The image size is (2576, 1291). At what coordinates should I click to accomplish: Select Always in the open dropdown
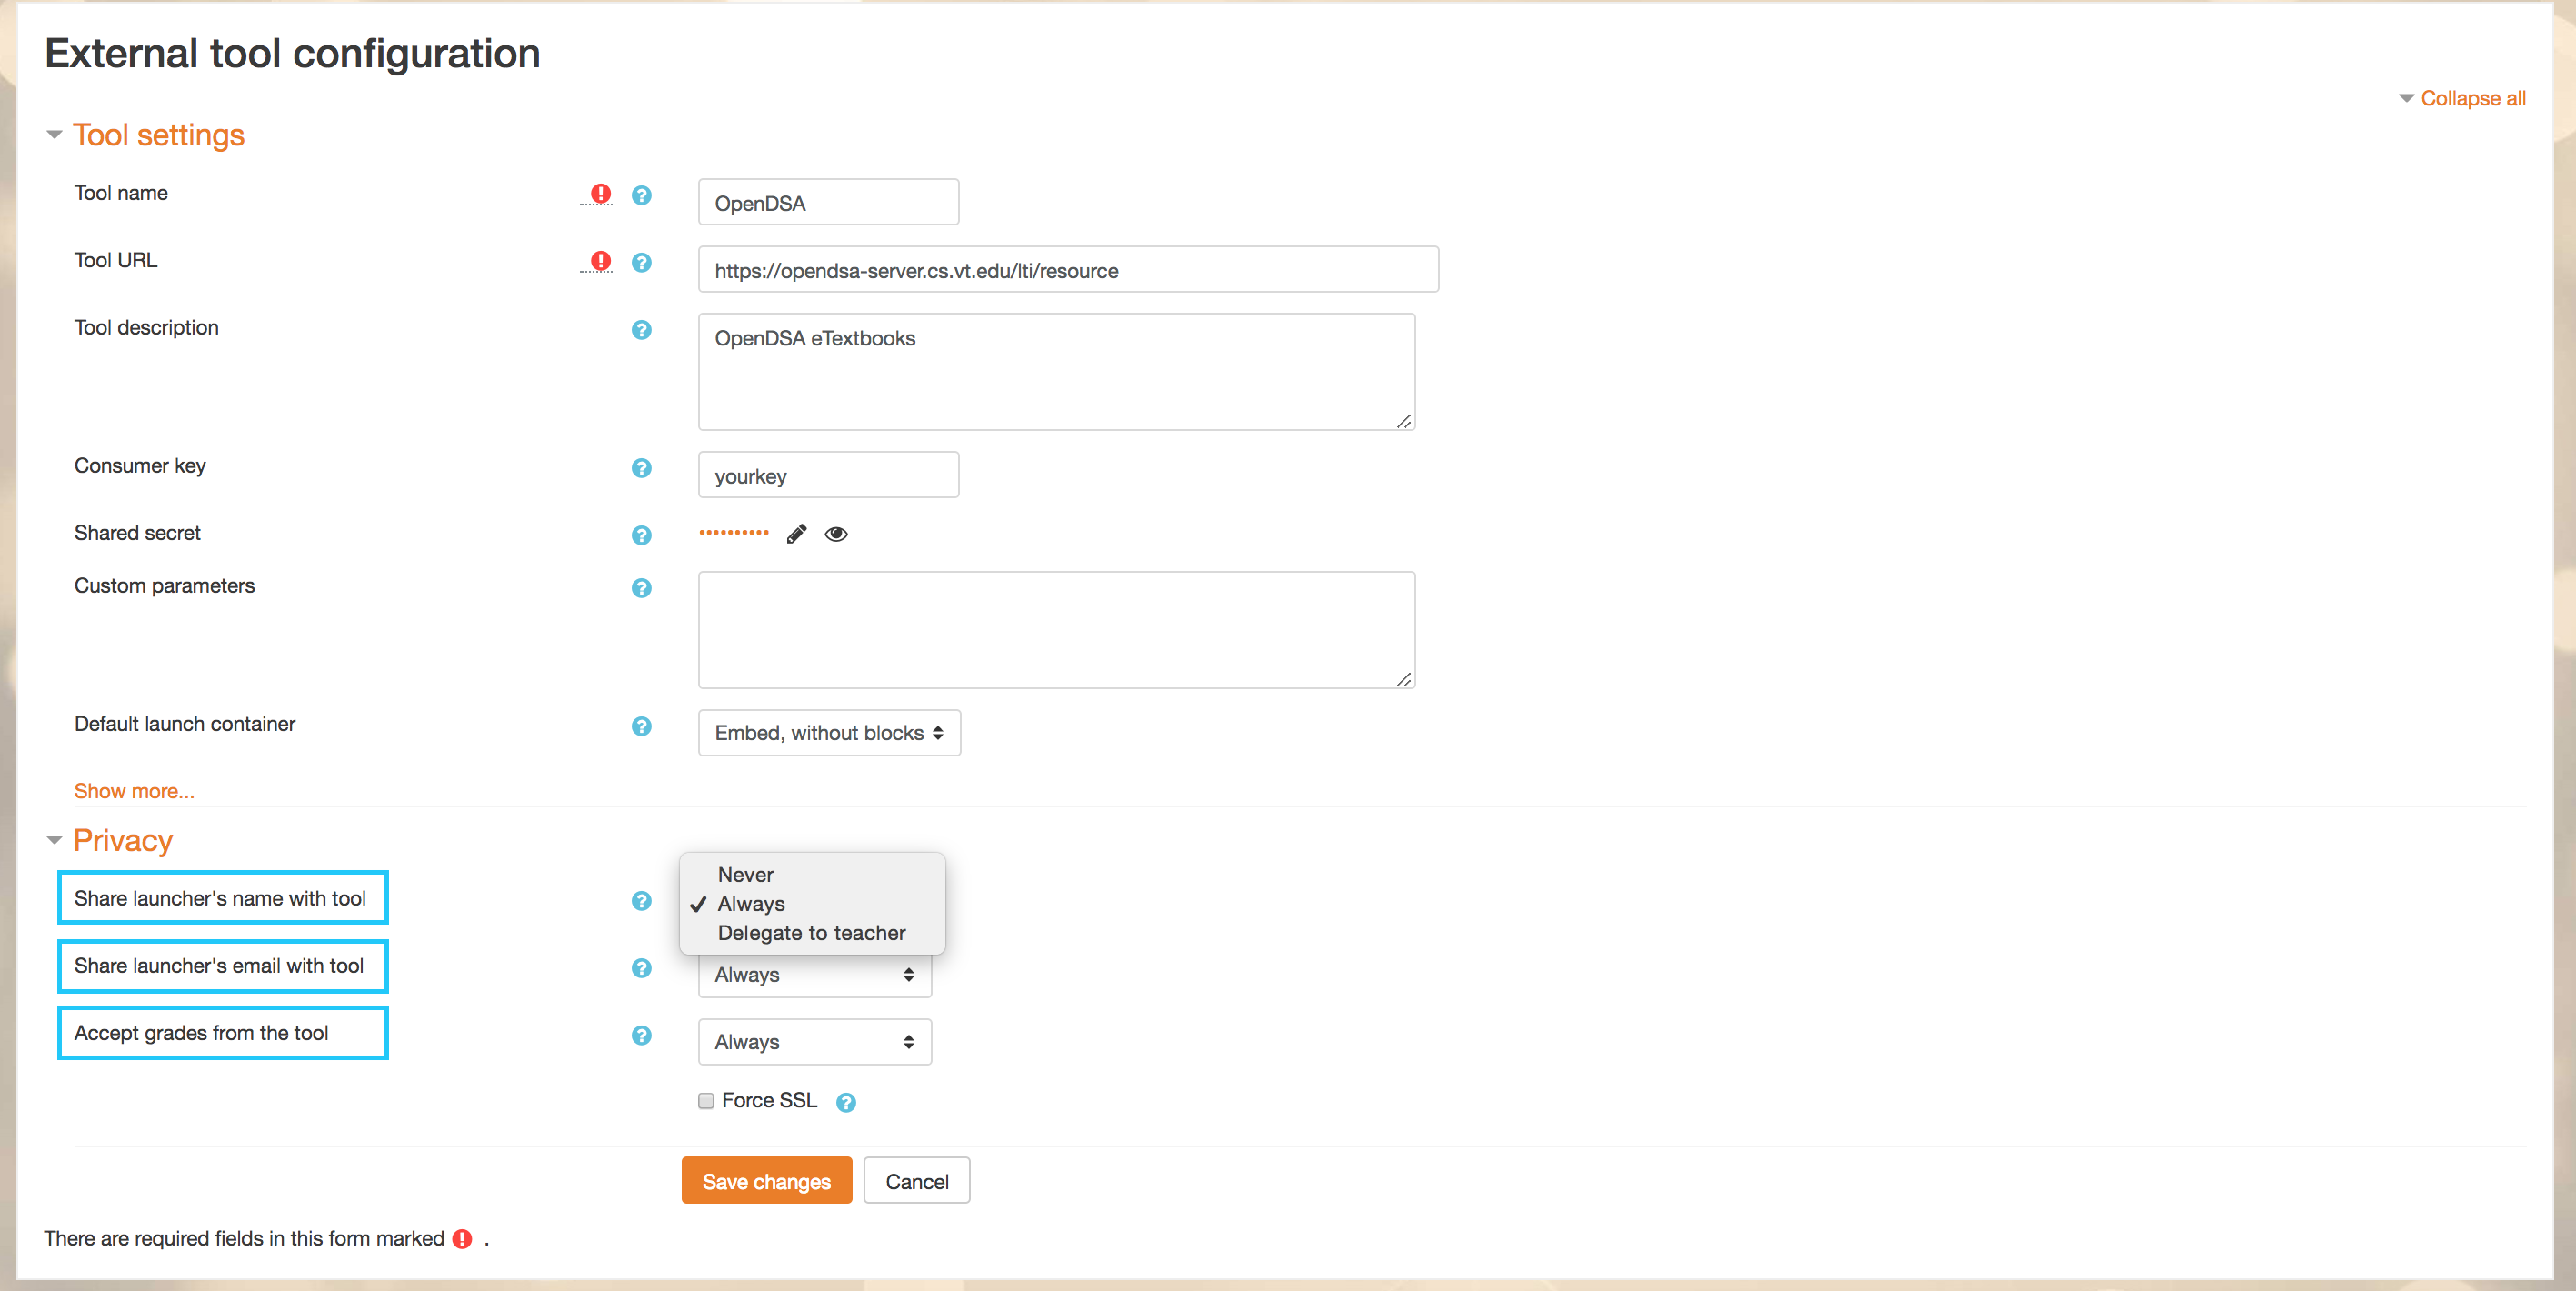(812, 903)
